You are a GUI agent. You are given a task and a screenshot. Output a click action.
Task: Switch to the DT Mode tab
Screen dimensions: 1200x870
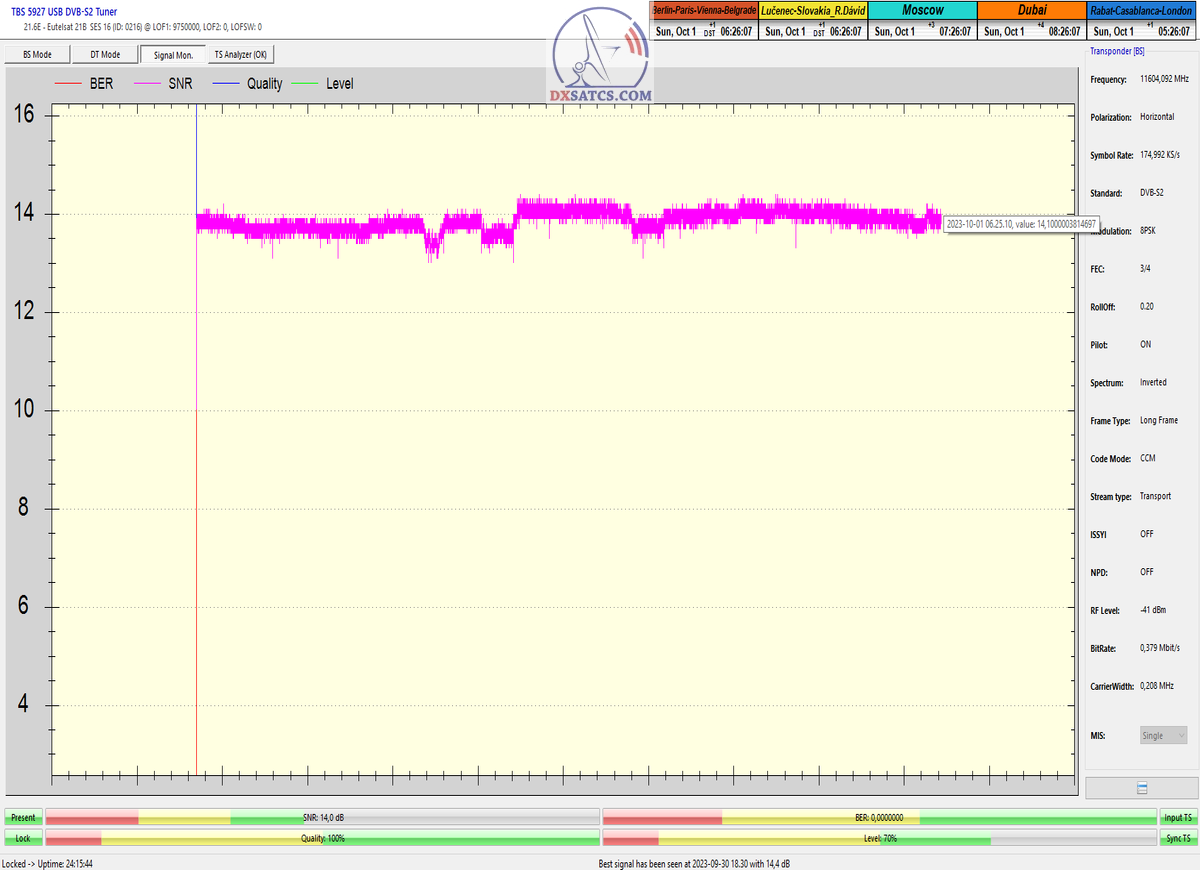(x=105, y=55)
